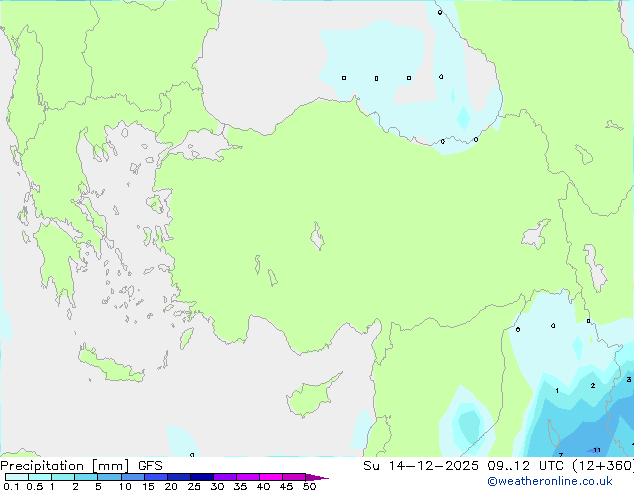Click the '25' legend scale label

[x=194, y=486]
